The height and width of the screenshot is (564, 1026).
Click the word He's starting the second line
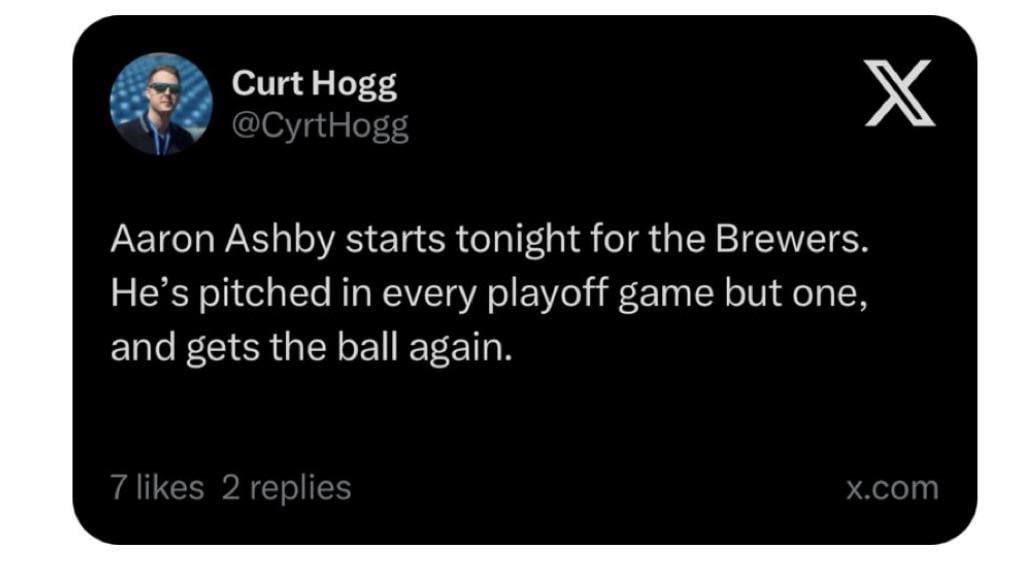139,295
